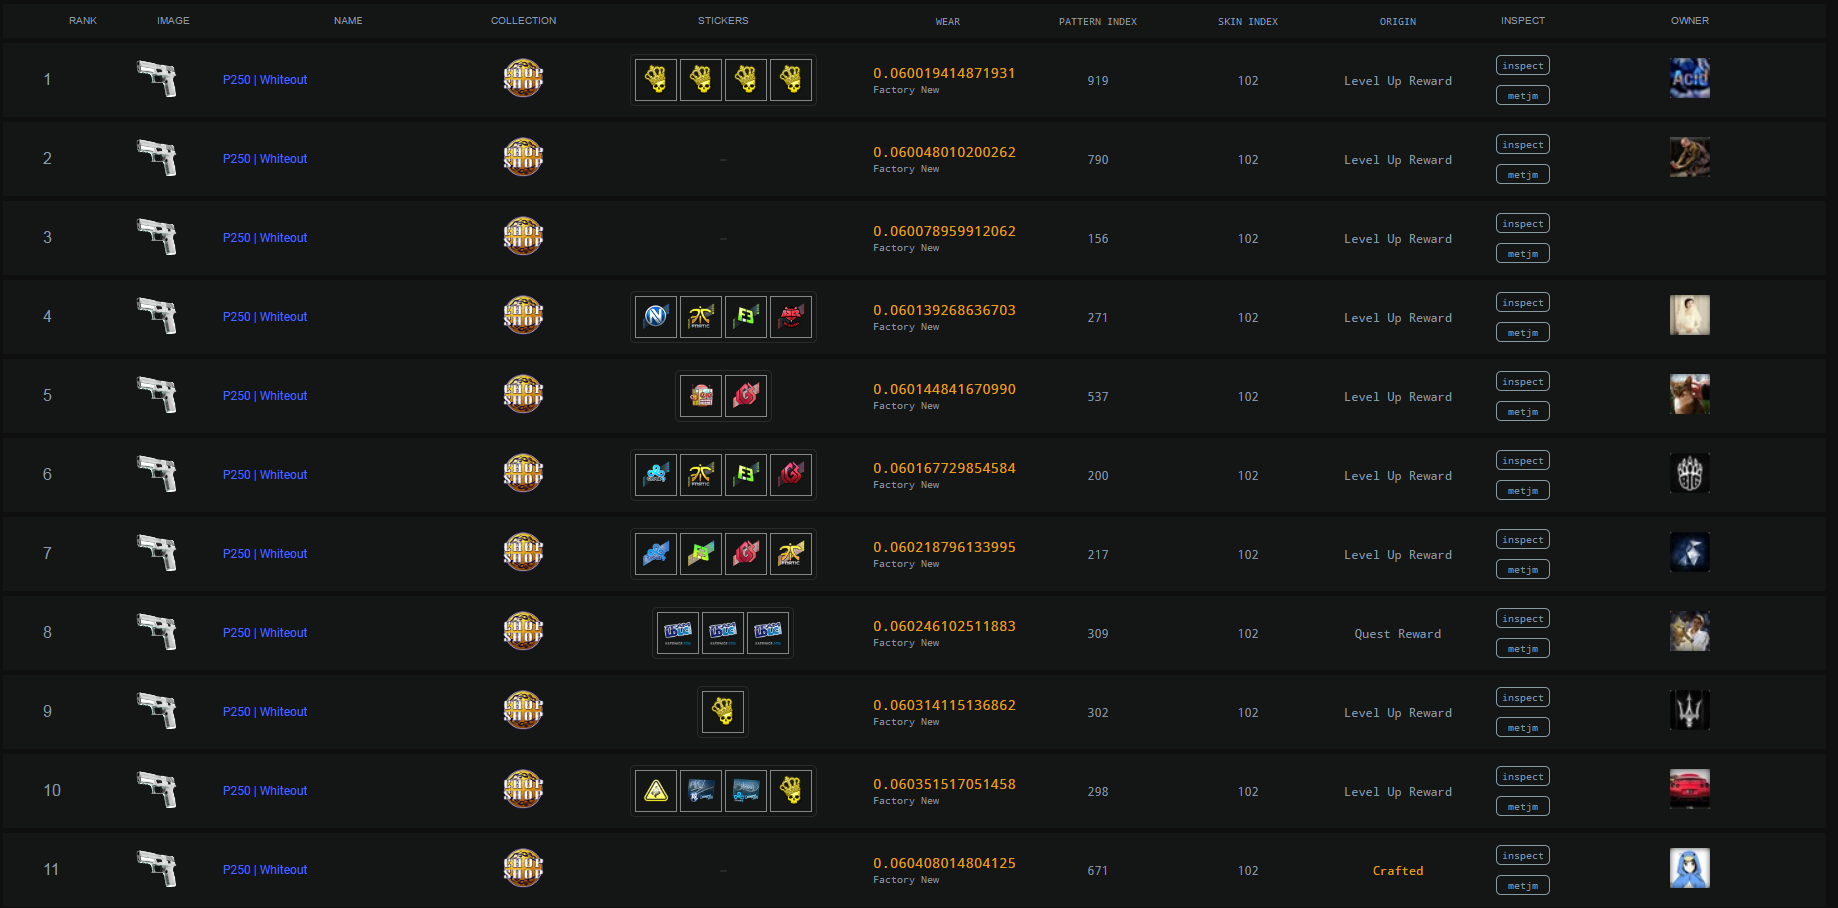Screen dimensions: 1838x908
Task: Click the ORIGIN column header
Action: click(x=1398, y=22)
